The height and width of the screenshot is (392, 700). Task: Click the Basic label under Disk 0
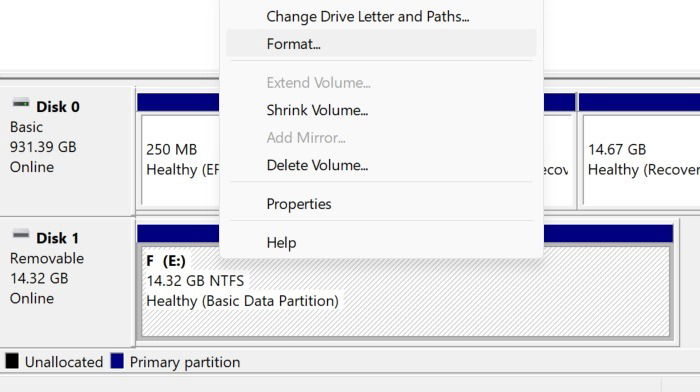coord(26,127)
